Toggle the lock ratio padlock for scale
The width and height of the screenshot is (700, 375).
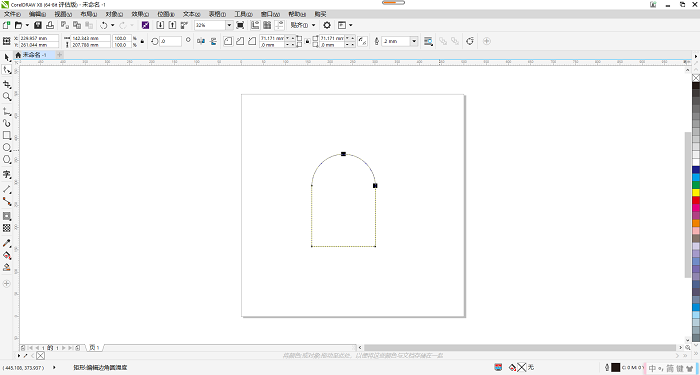[142, 41]
